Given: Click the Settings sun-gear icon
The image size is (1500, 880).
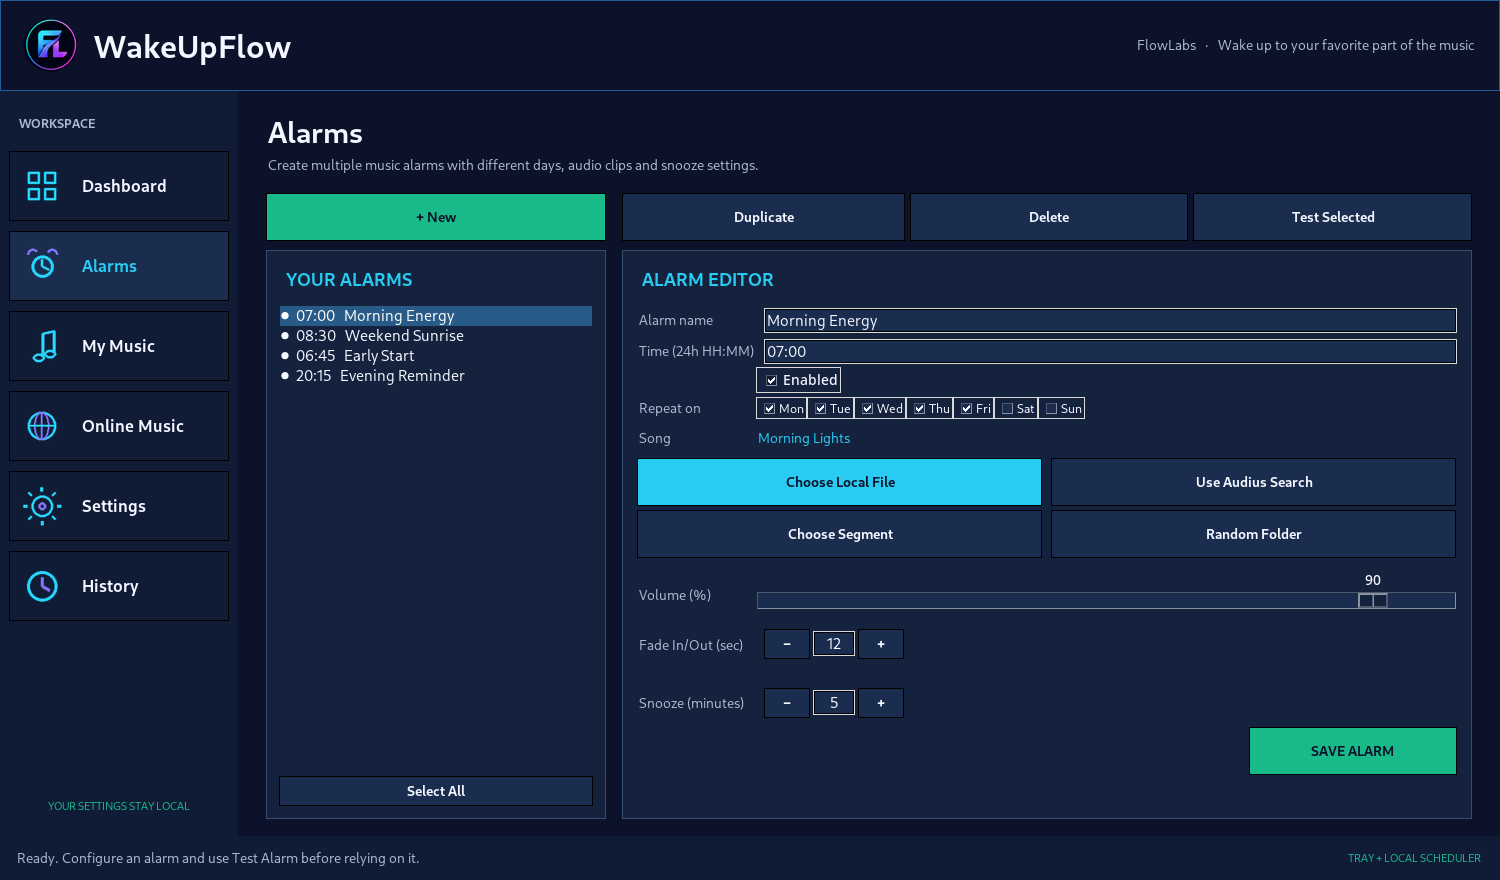Looking at the screenshot, I should click(x=42, y=506).
